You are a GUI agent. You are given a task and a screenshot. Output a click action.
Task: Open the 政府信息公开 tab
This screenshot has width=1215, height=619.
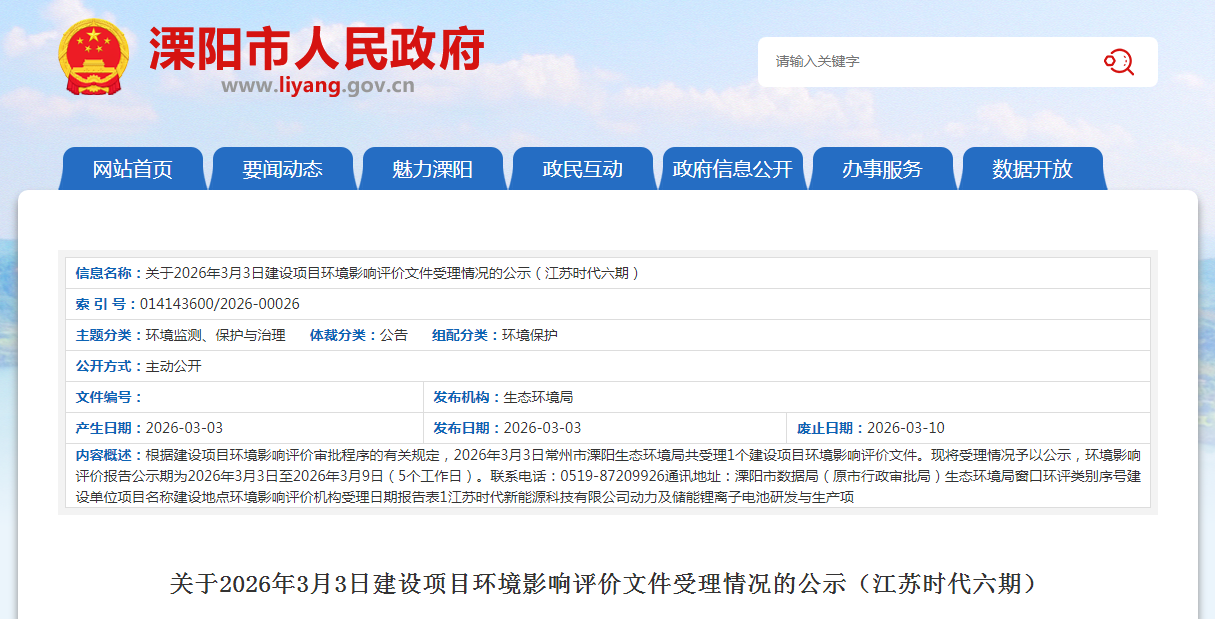tap(732, 169)
